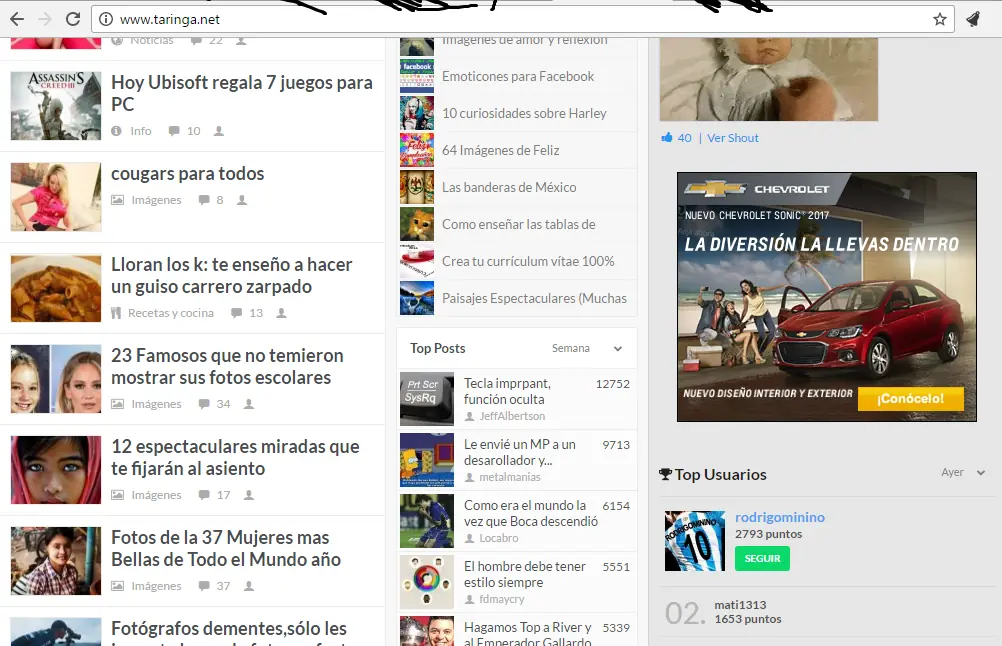The height and width of the screenshot is (646, 1002).
Task: Open 64 Imágenes de Feliz link
Action: [500, 150]
